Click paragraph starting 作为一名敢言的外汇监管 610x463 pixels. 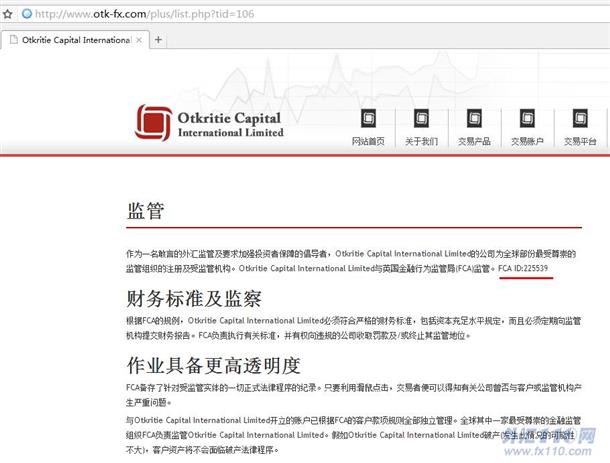[351, 261]
